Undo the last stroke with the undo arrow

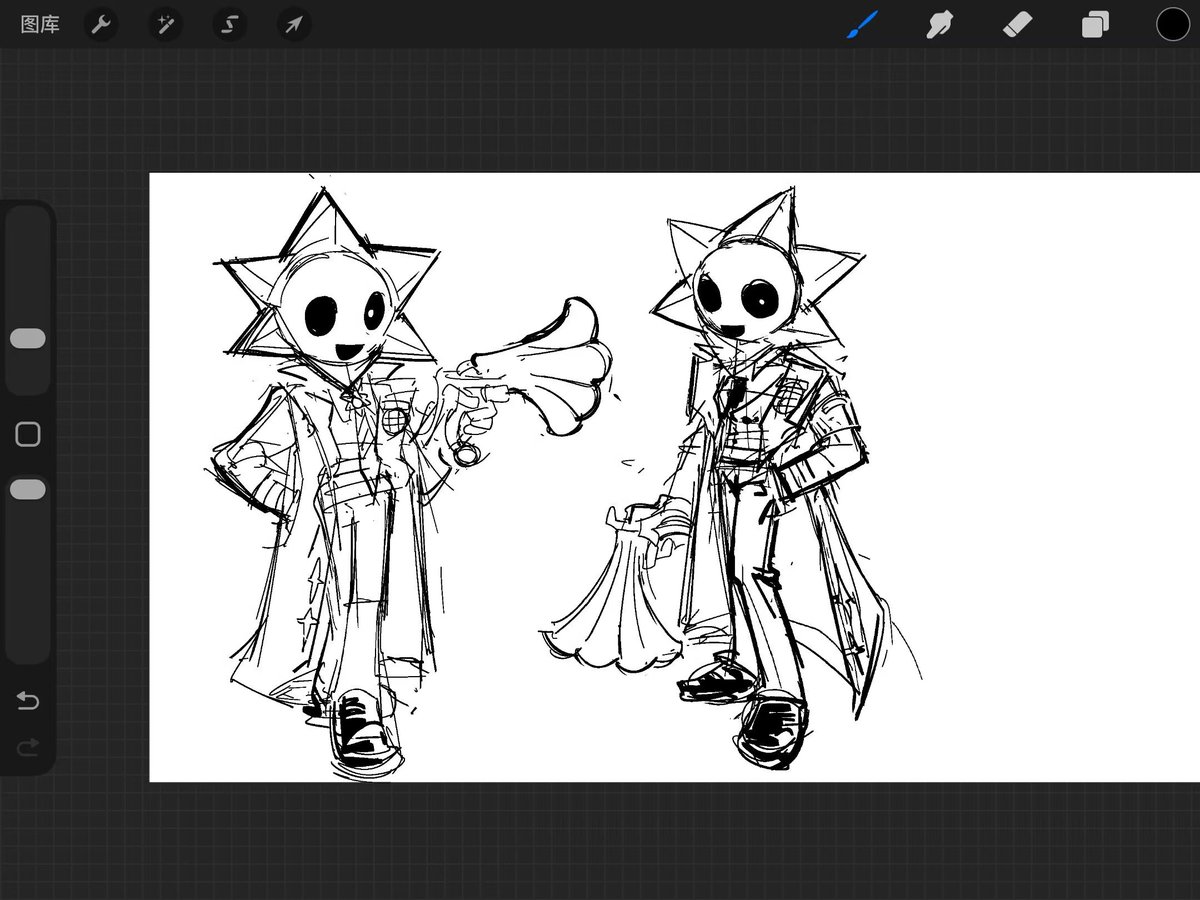(x=28, y=701)
